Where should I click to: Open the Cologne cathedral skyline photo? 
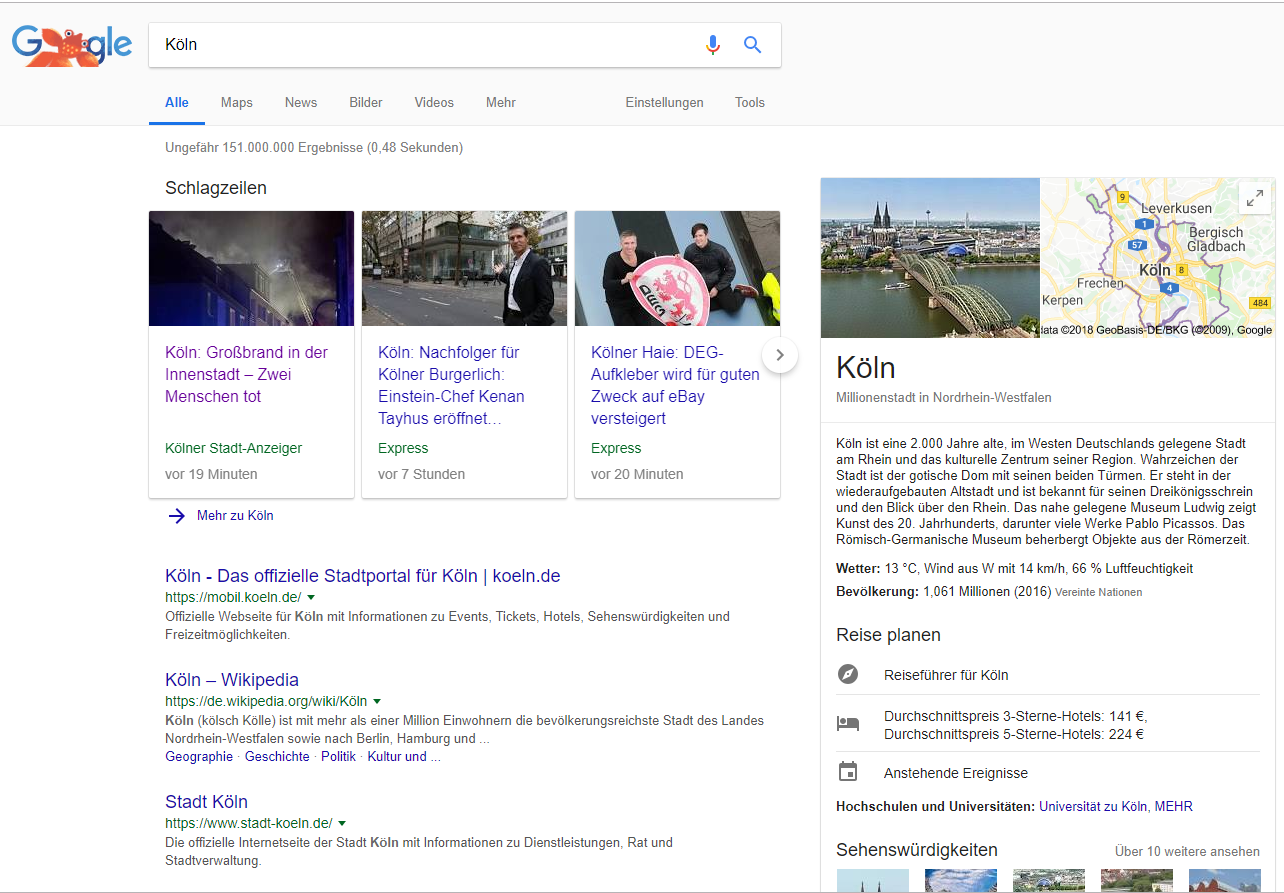click(x=930, y=258)
